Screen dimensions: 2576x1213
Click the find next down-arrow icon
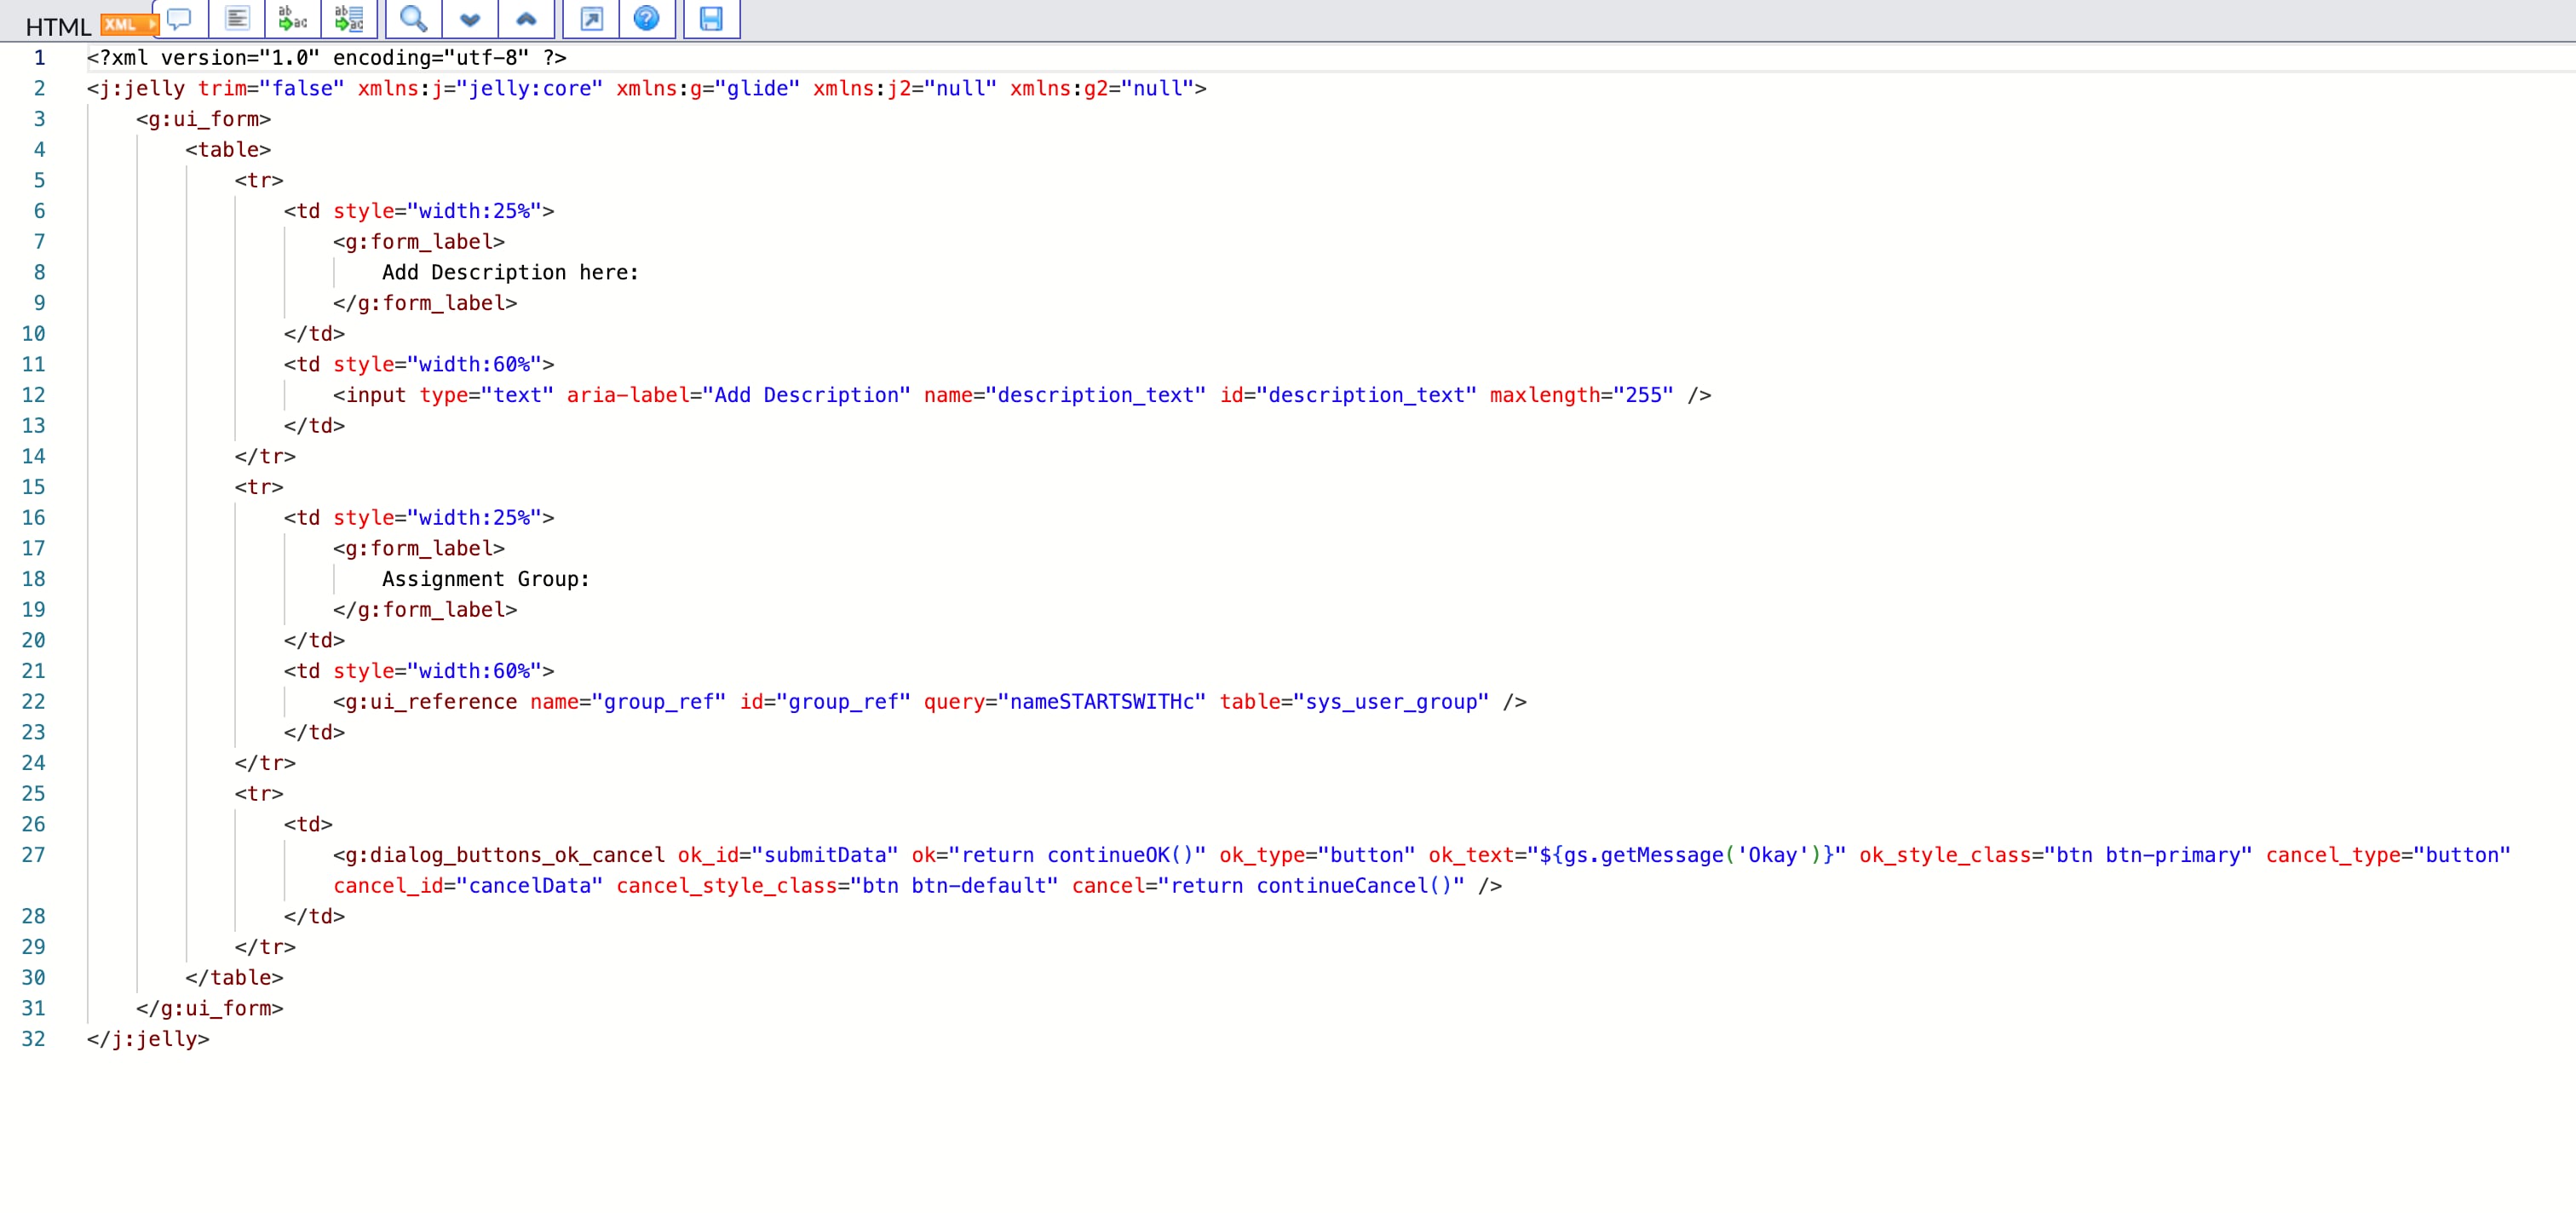pos(470,18)
